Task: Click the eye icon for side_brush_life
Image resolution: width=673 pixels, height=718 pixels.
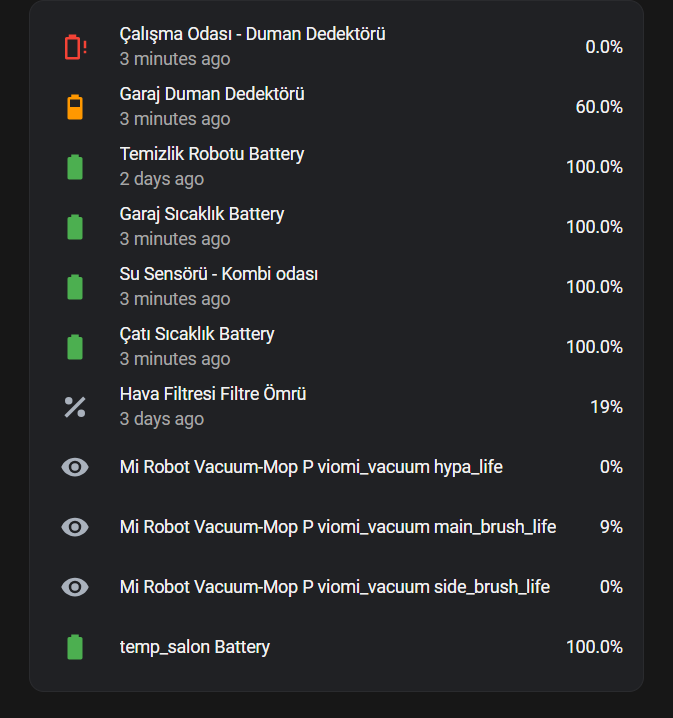Action: click(75, 587)
